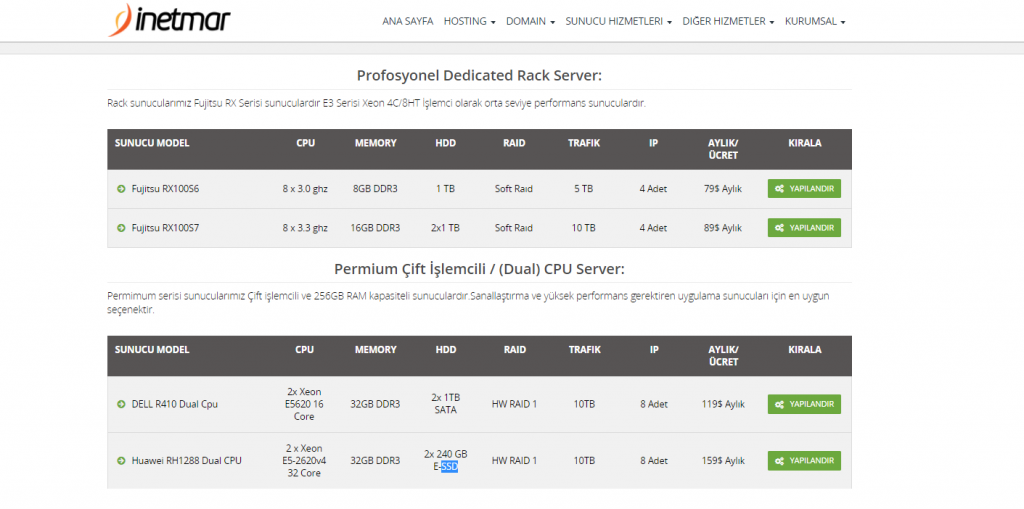Expand the DOMAIN dropdown menu
The width and height of the screenshot is (1024, 509).
click(x=530, y=21)
